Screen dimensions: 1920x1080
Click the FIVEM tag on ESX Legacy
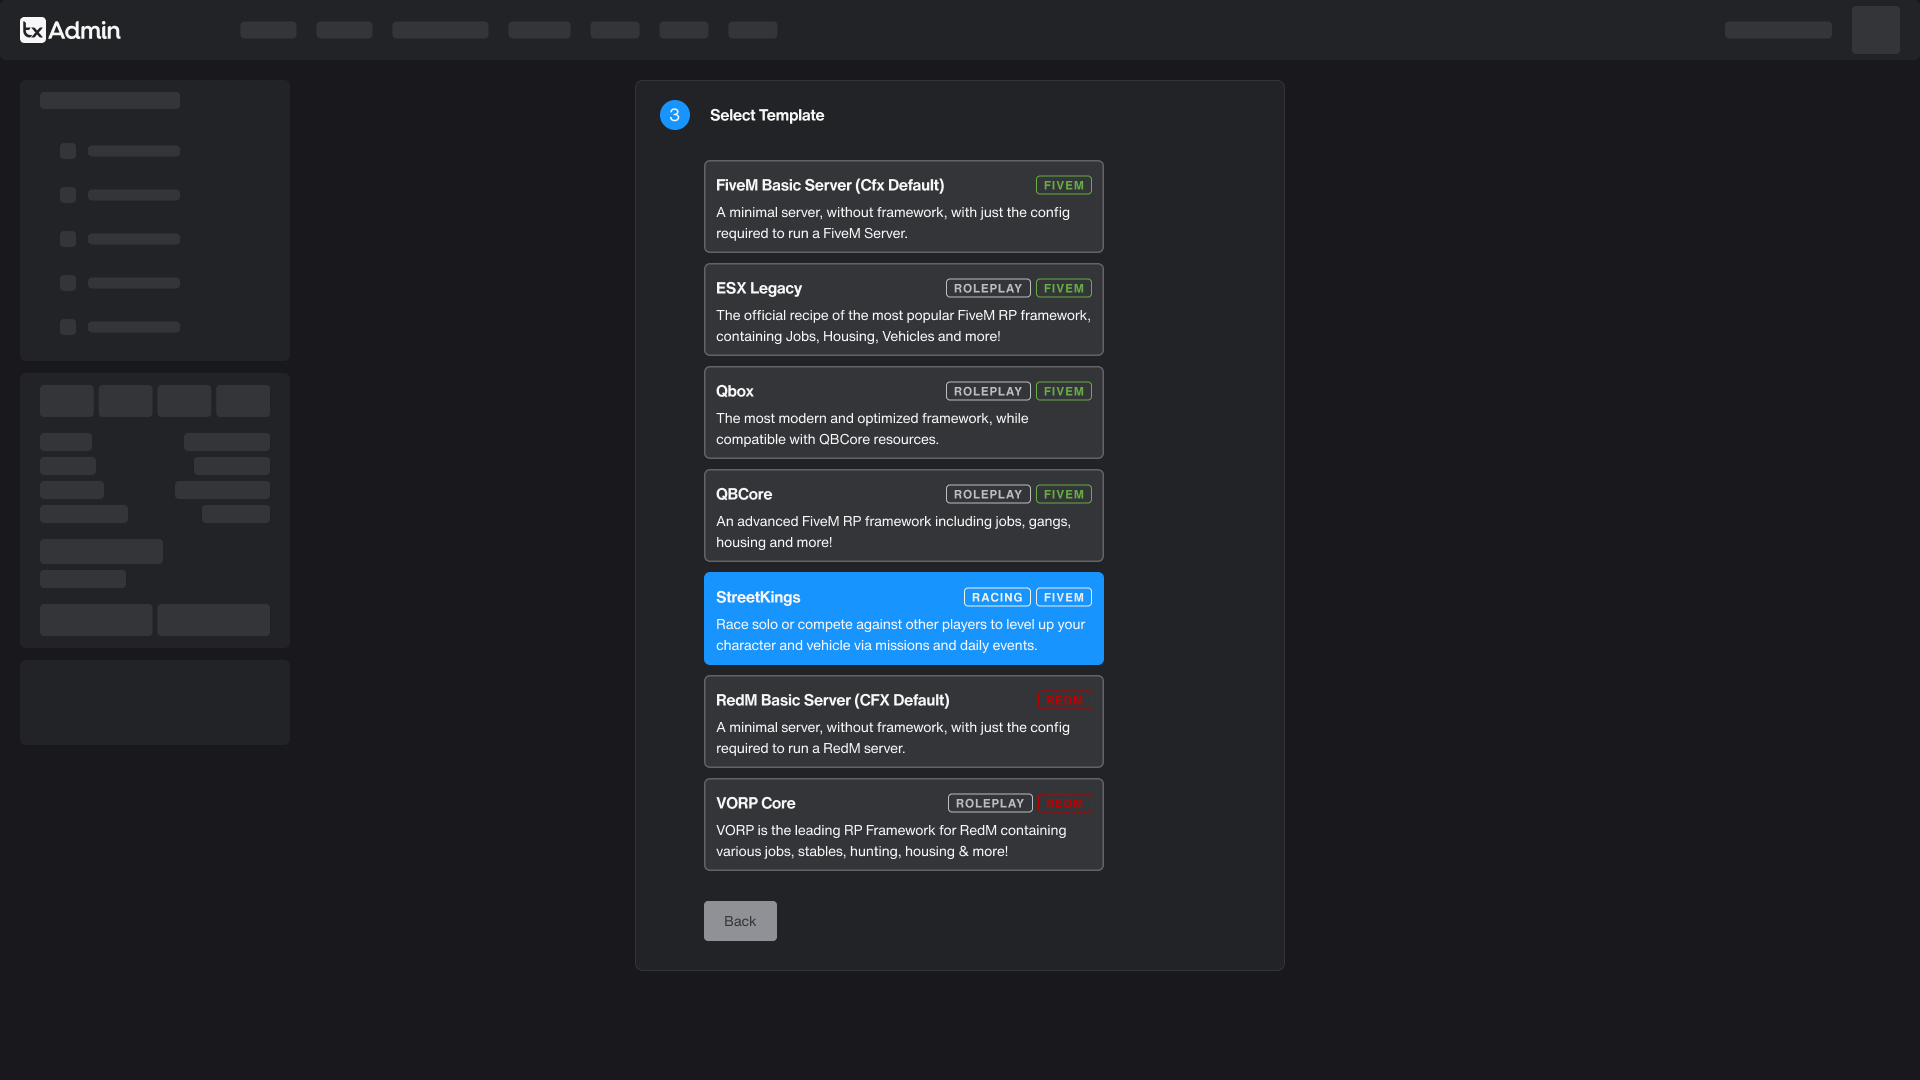click(x=1063, y=289)
